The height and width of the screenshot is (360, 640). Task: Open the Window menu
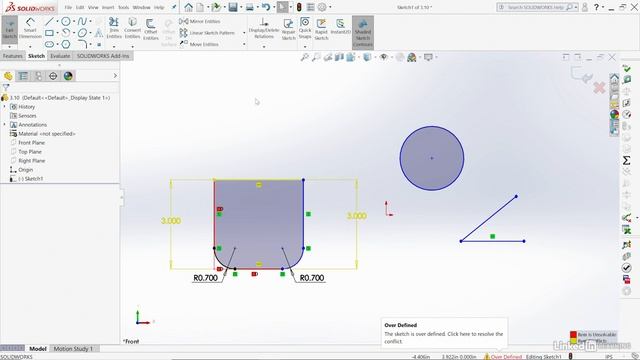coord(141,7)
